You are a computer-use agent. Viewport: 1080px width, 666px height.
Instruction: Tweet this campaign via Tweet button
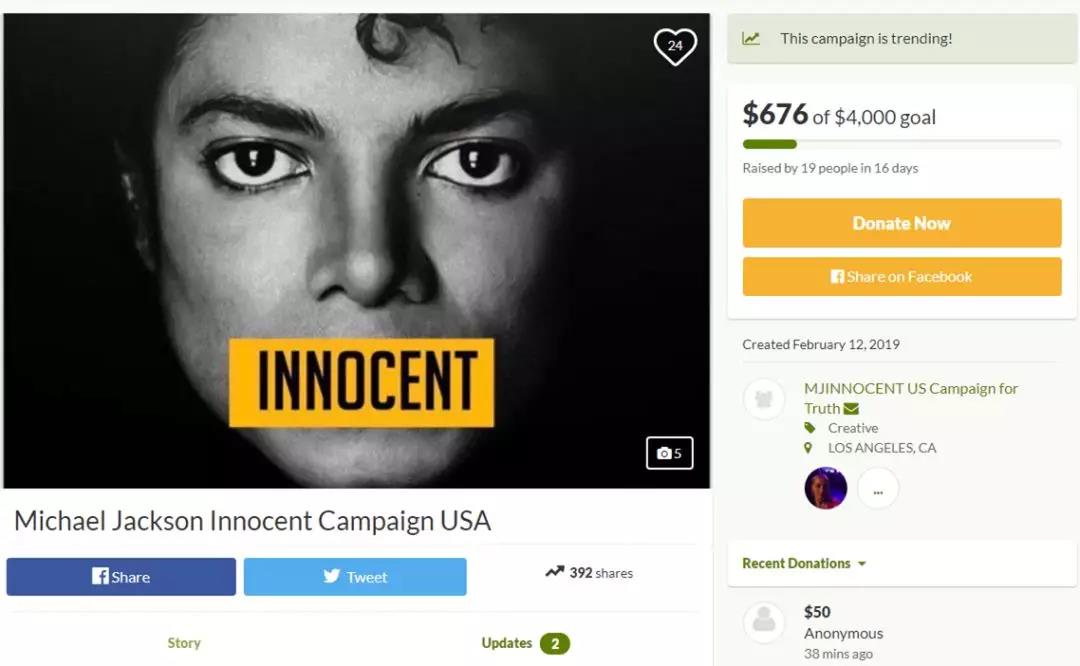click(x=355, y=577)
